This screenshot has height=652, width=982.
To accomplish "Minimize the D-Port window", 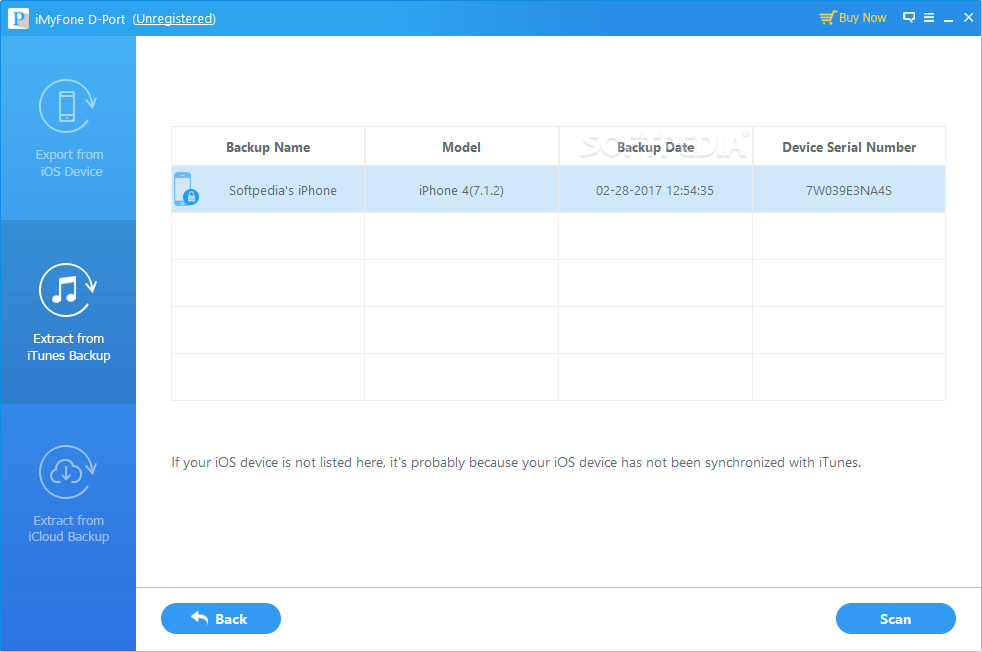I will point(949,19).
